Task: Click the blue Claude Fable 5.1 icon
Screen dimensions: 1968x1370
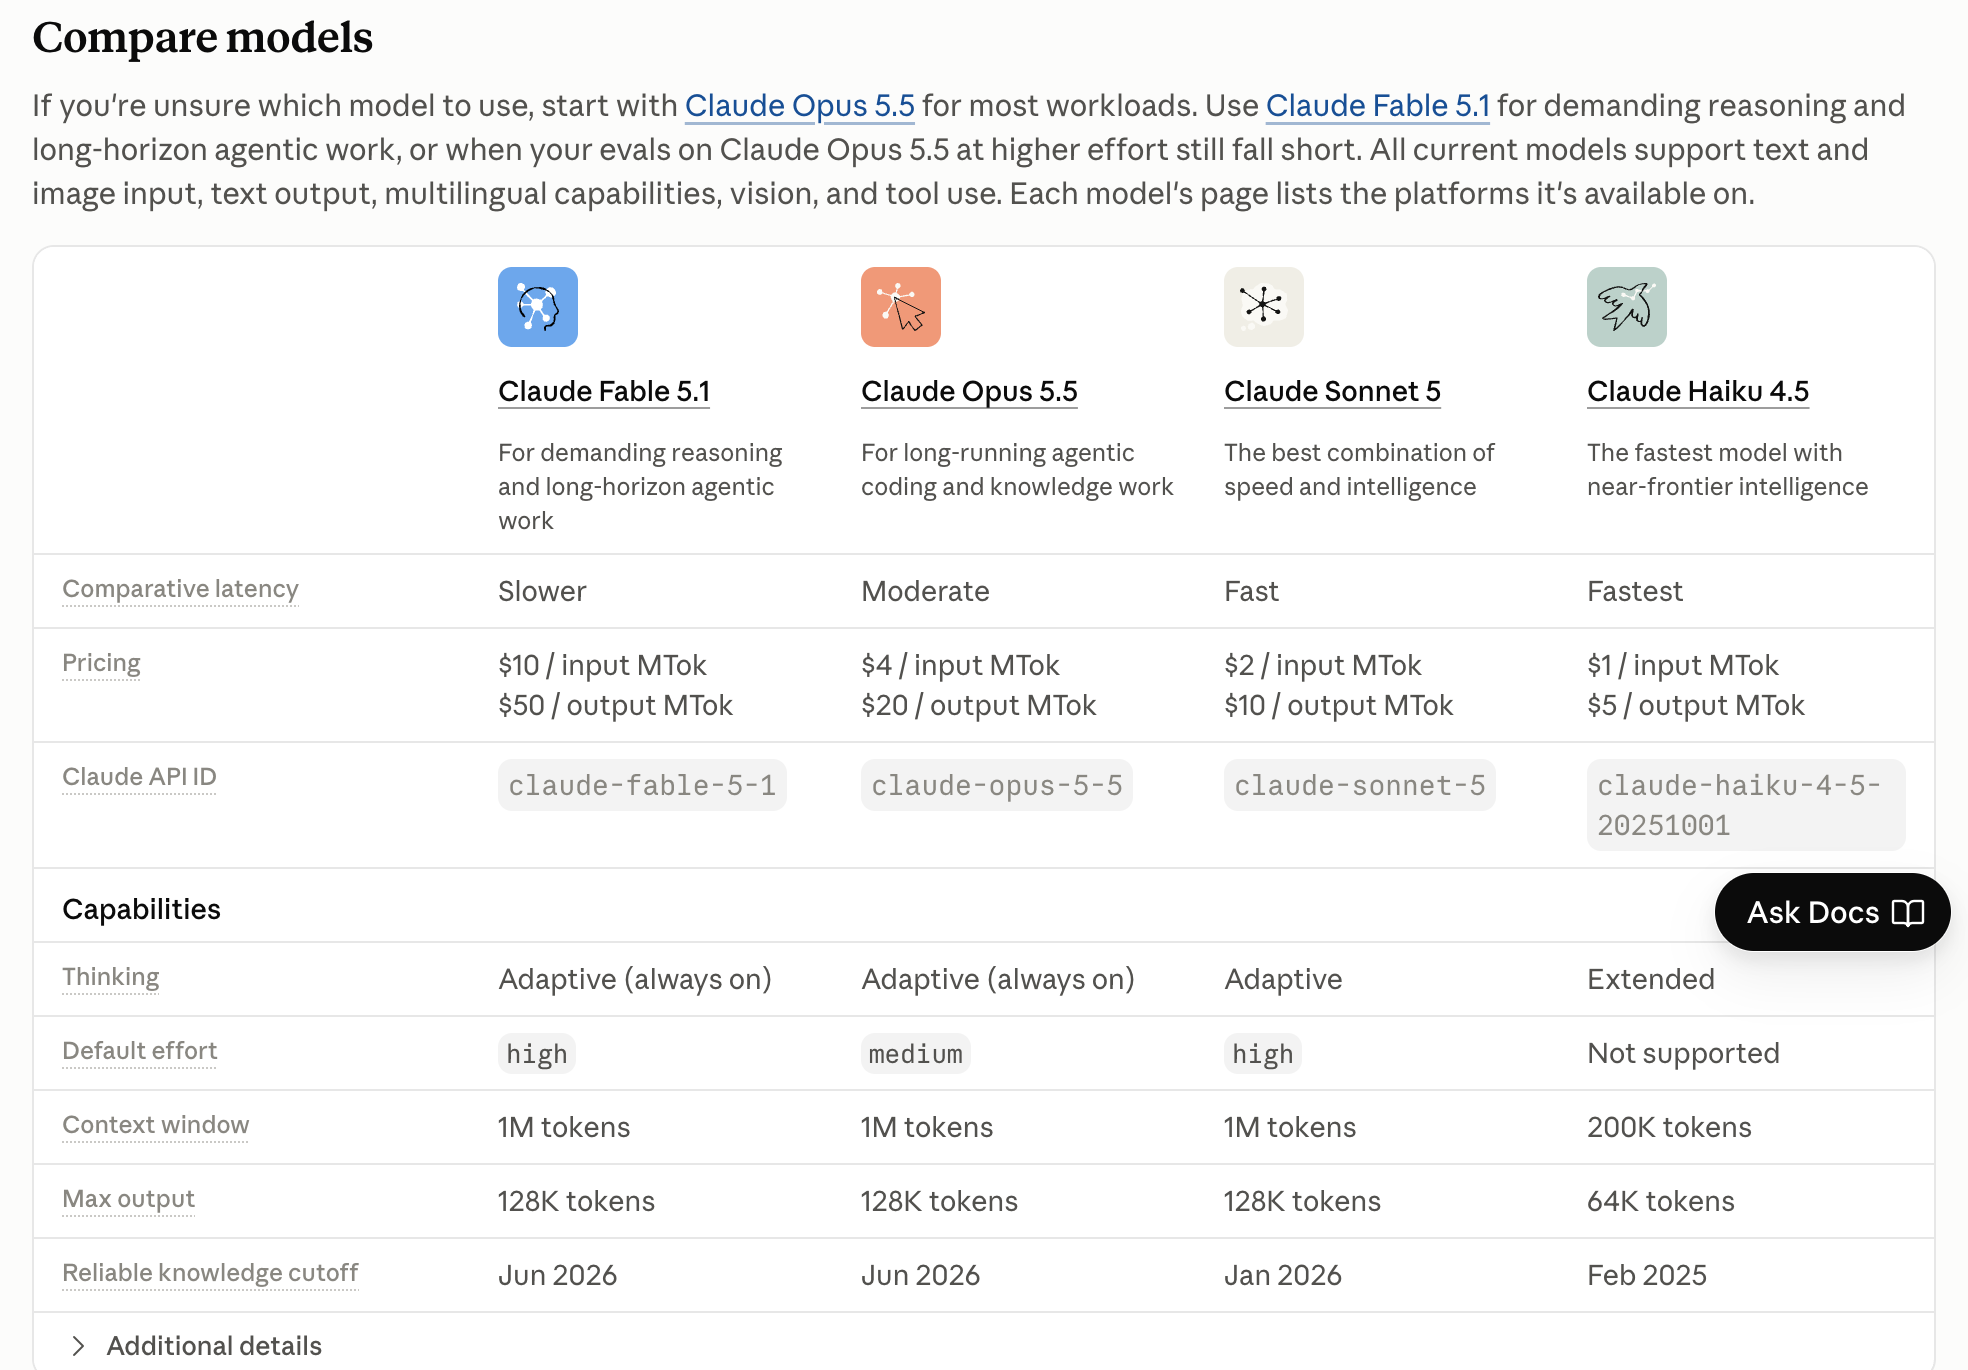Action: pyautogui.click(x=538, y=307)
